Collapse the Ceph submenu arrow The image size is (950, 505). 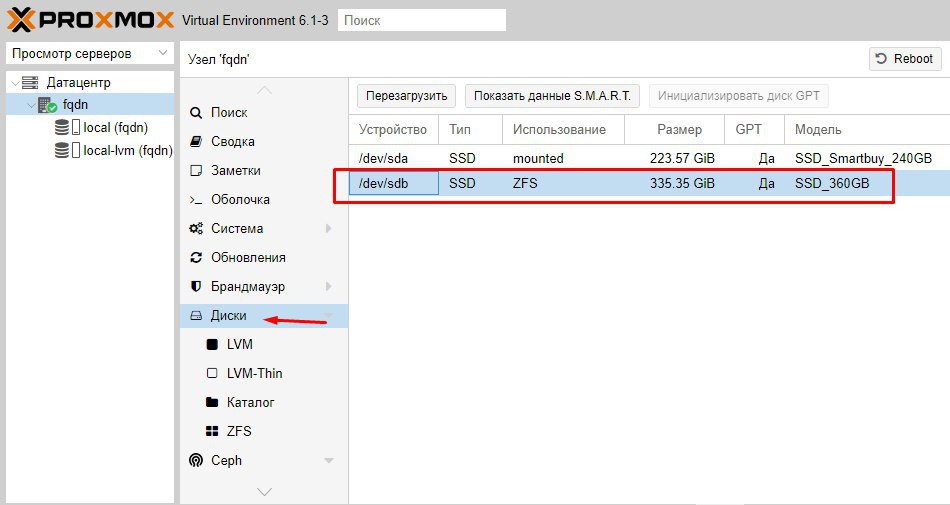[328, 461]
